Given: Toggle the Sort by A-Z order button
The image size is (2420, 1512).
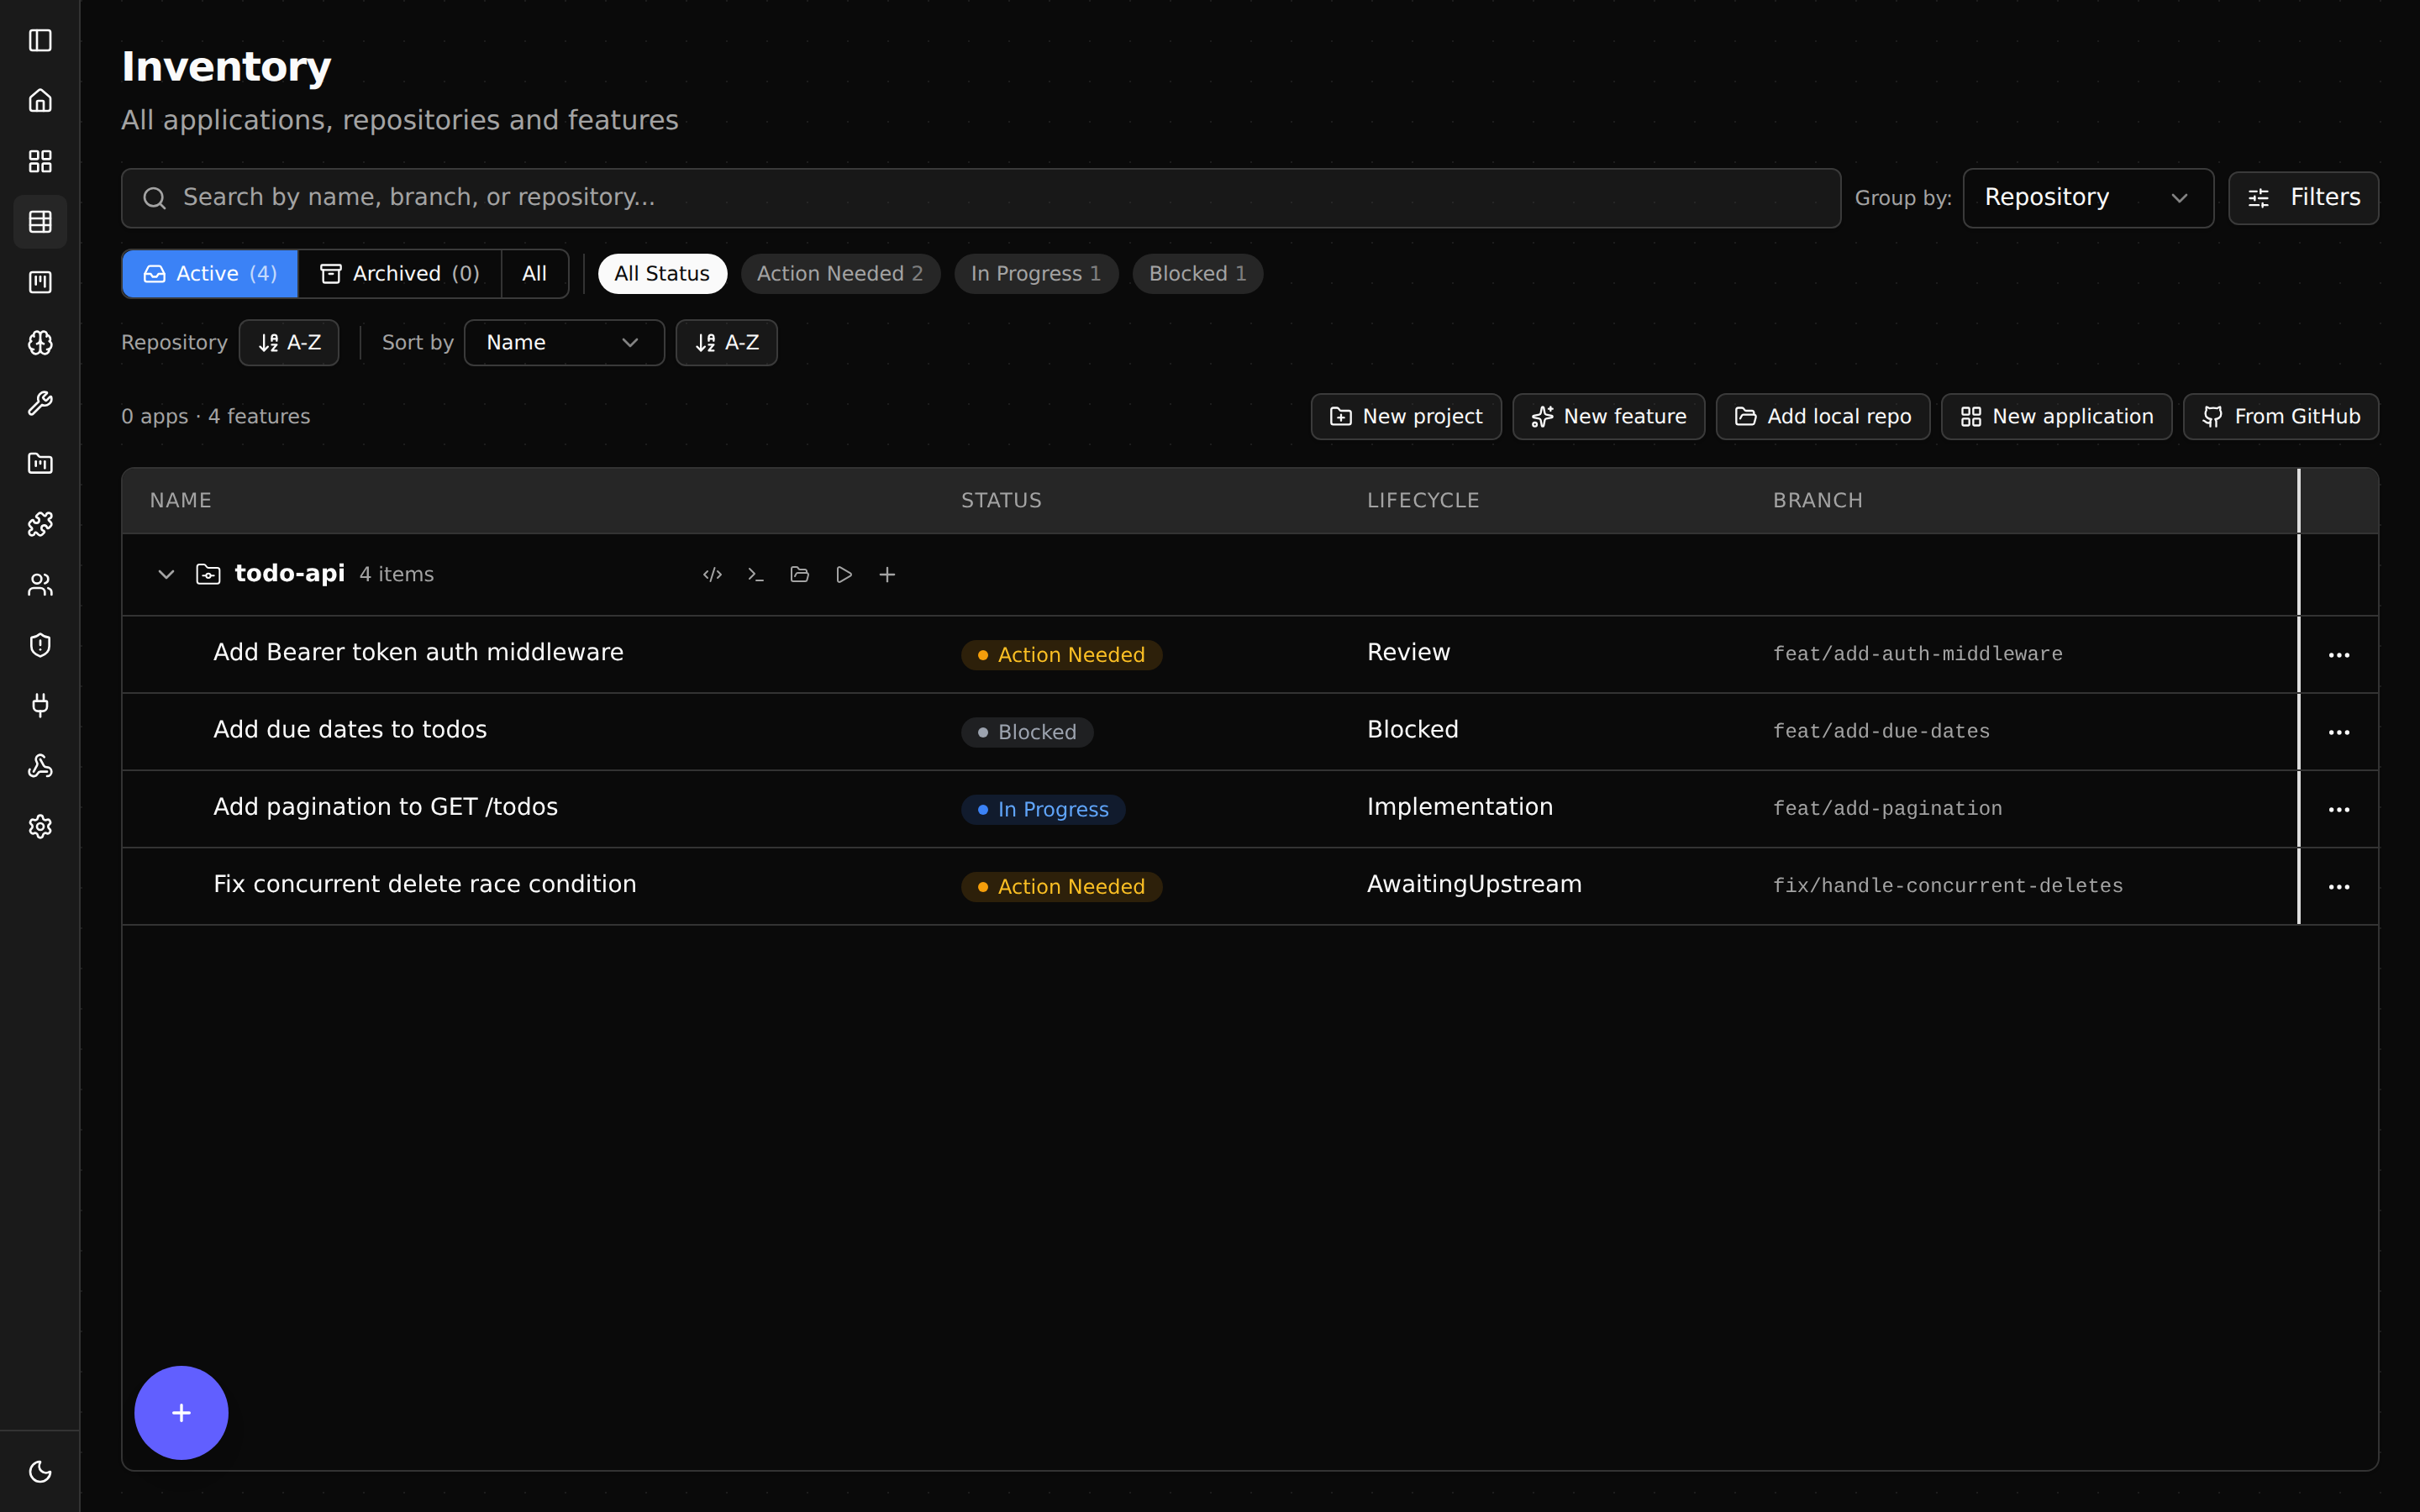Looking at the screenshot, I should (x=726, y=343).
